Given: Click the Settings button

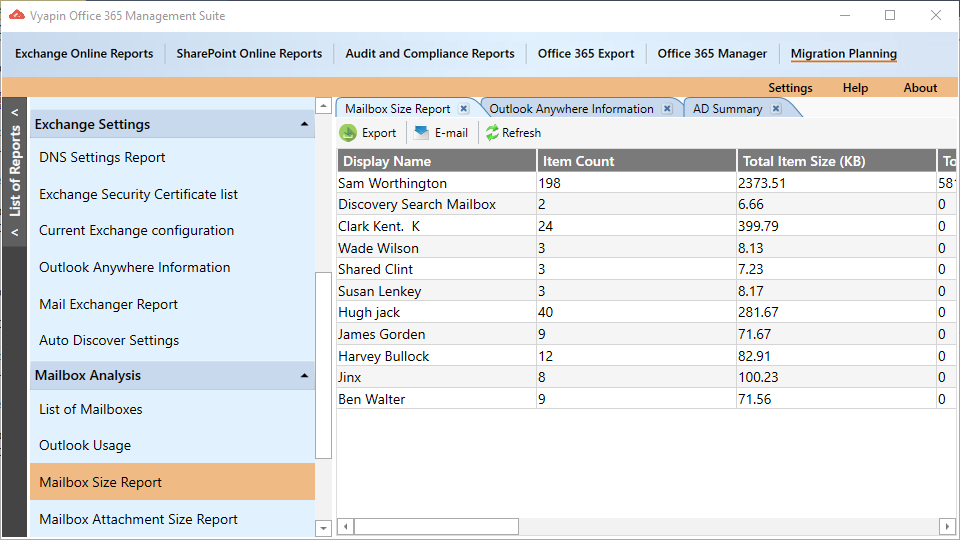Looking at the screenshot, I should (x=790, y=88).
